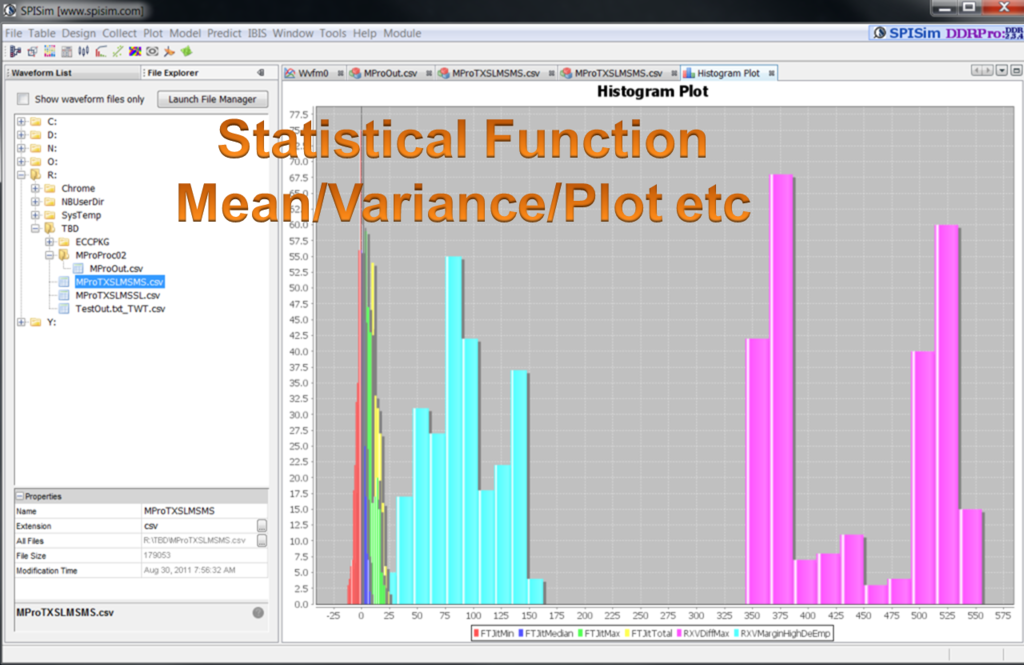Viewport: 1024px width, 665px height.
Task: Switch to the MProOut.csv tab
Action: click(390, 73)
